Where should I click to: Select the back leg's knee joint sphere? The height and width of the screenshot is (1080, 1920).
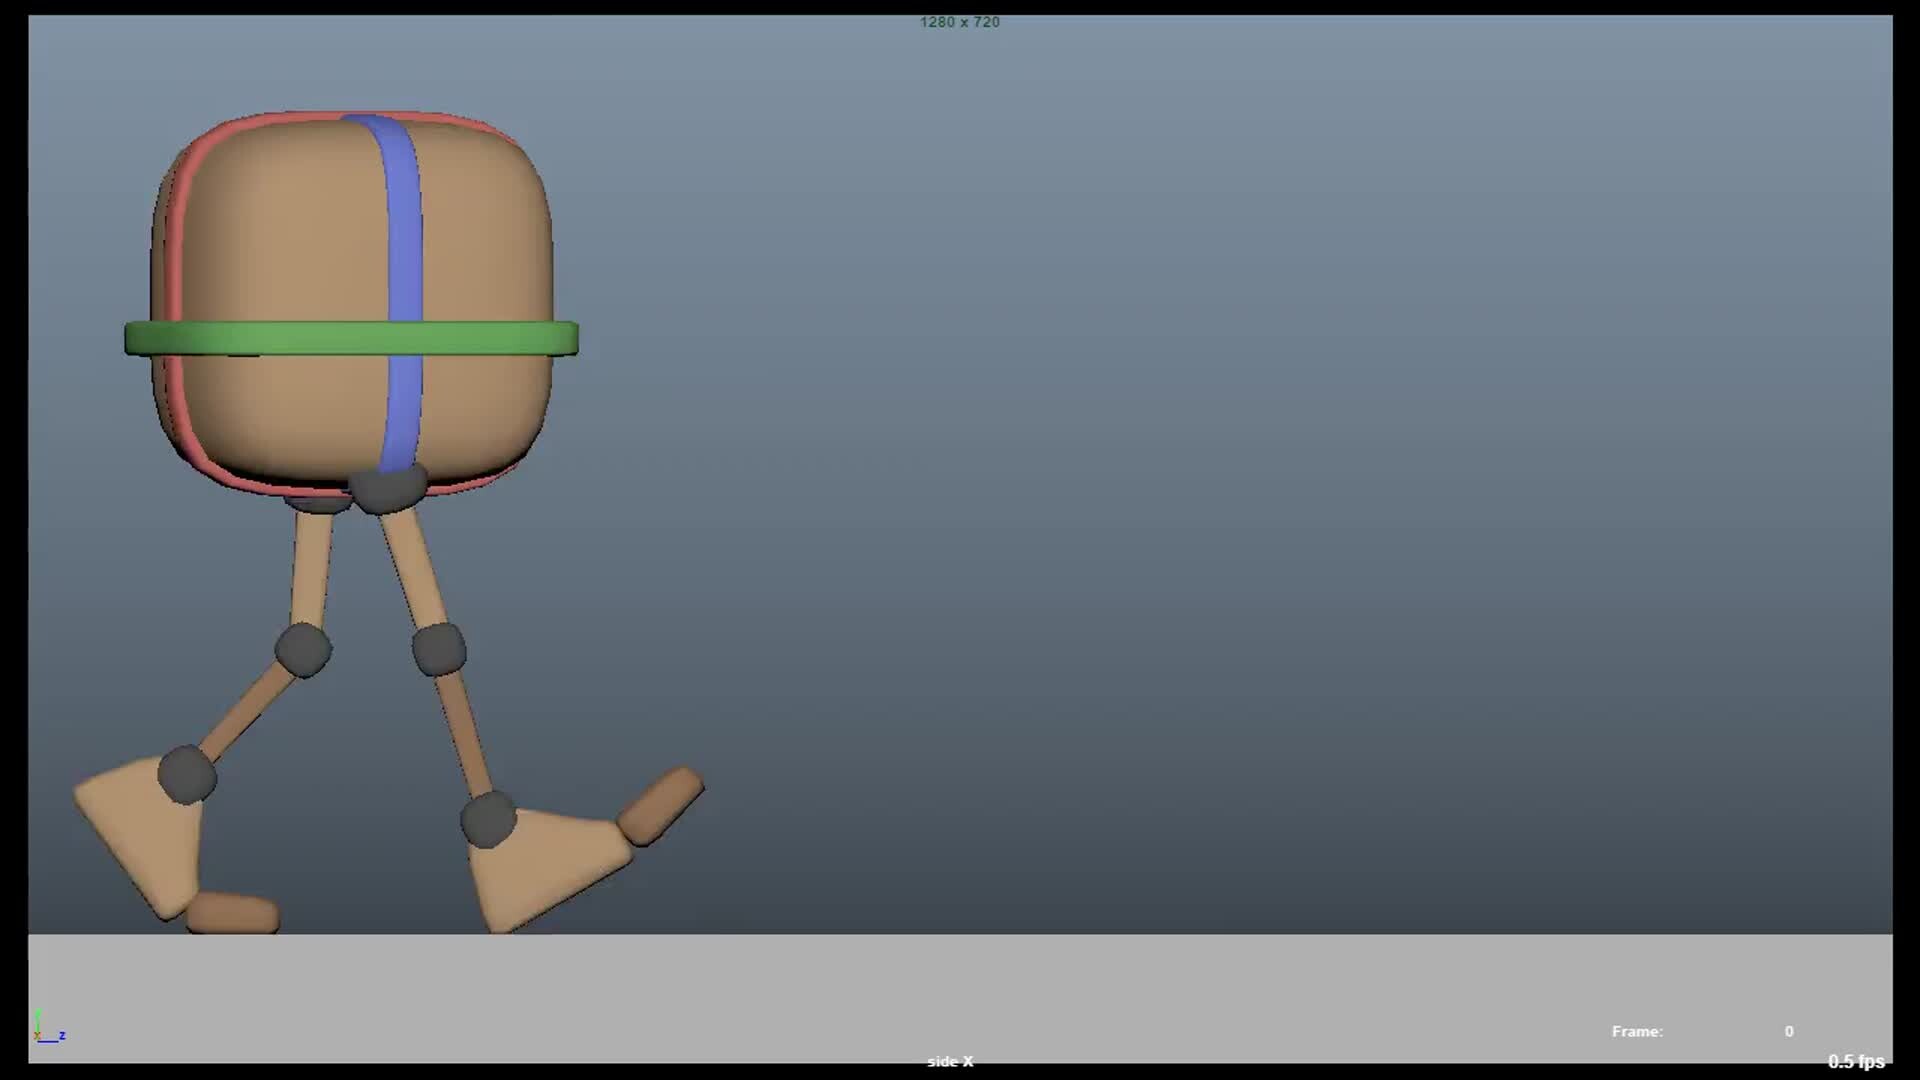(x=303, y=649)
